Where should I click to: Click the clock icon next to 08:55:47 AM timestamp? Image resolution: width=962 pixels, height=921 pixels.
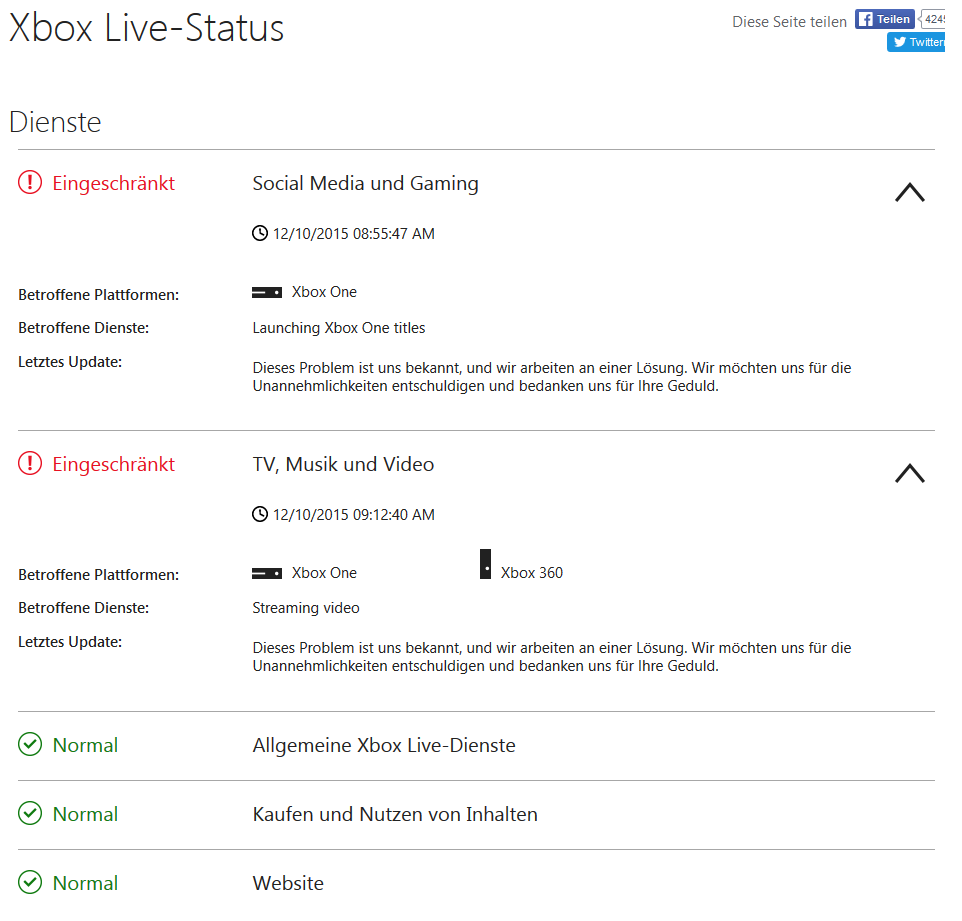260,233
